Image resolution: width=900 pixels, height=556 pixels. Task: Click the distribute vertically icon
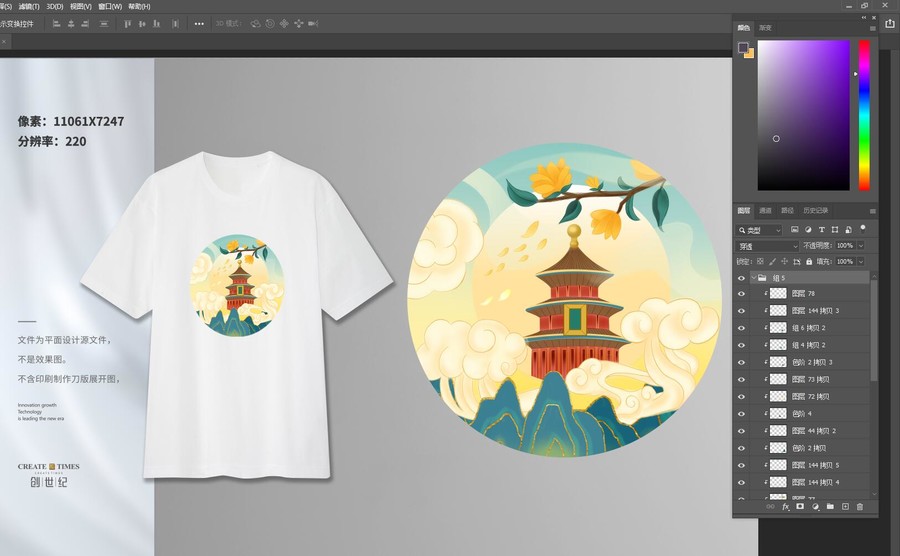pos(104,24)
